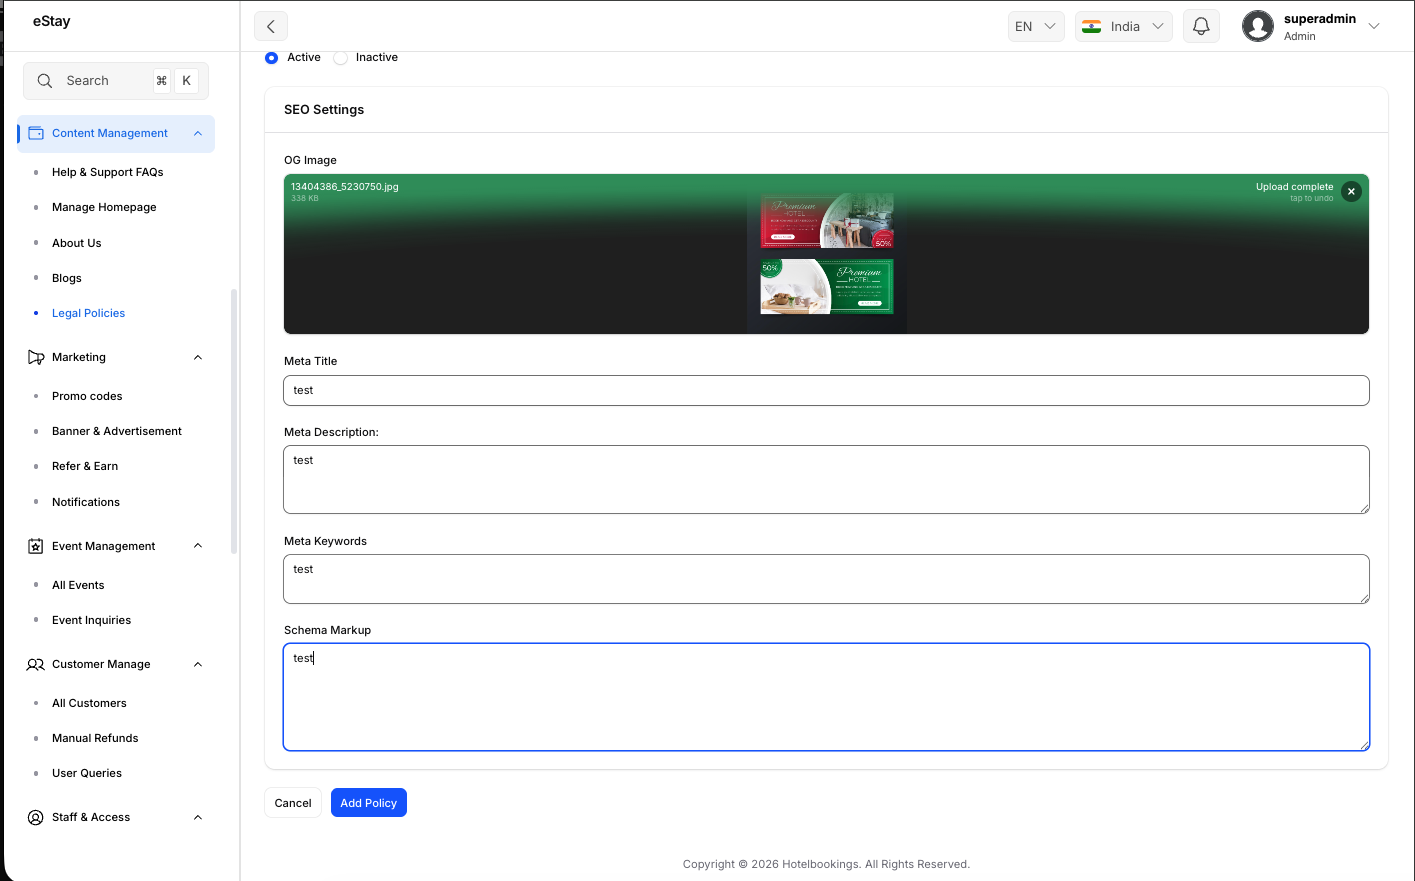Screen dimensions: 1415x881
Task: Click tap to undo on upload
Action: click(1311, 198)
